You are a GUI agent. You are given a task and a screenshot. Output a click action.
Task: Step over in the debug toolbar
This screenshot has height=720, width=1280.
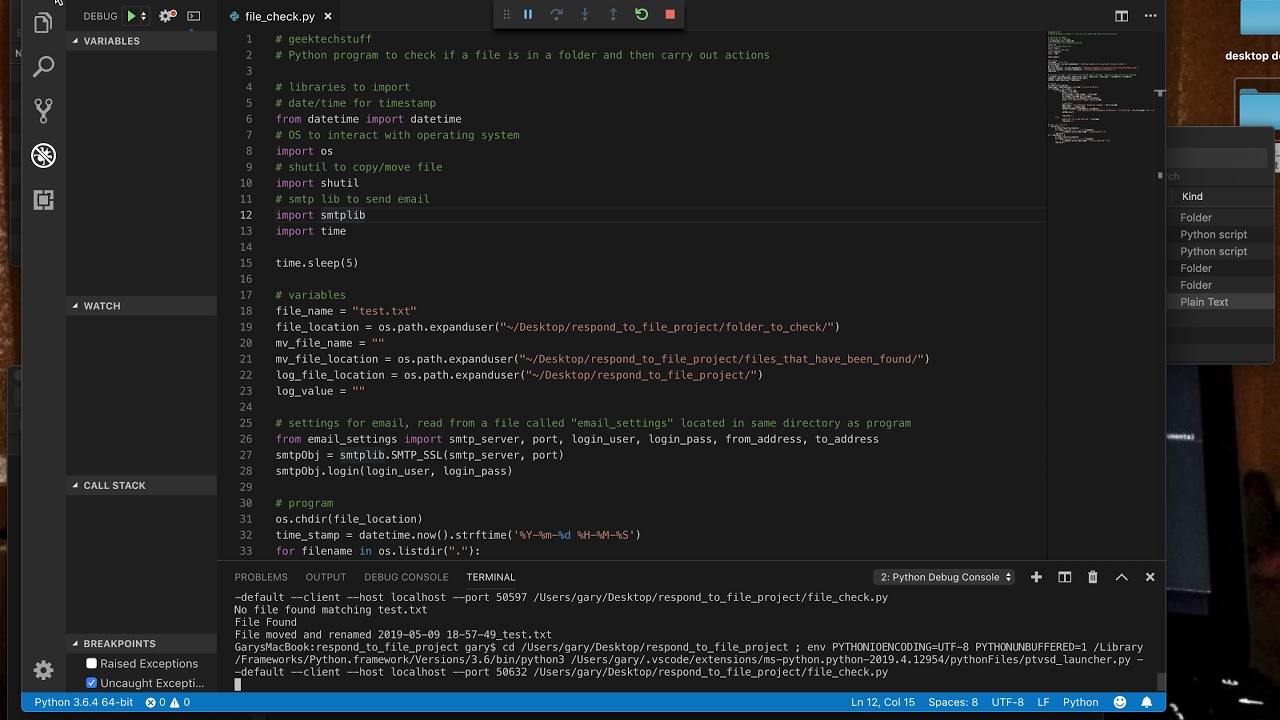[557, 14]
